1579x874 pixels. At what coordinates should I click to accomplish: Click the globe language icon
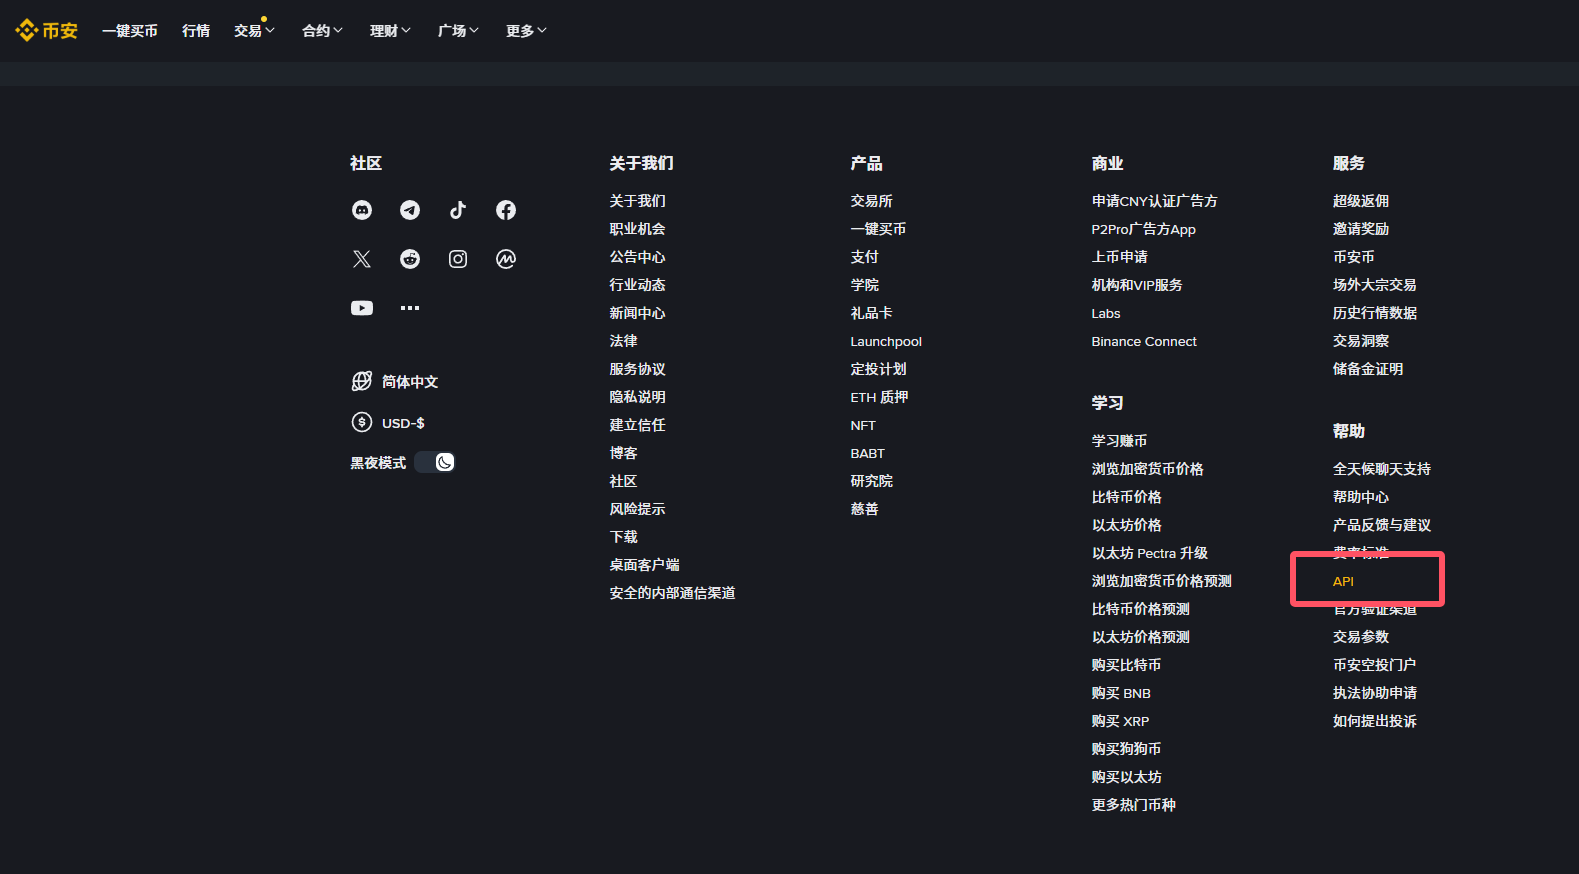pos(362,381)
